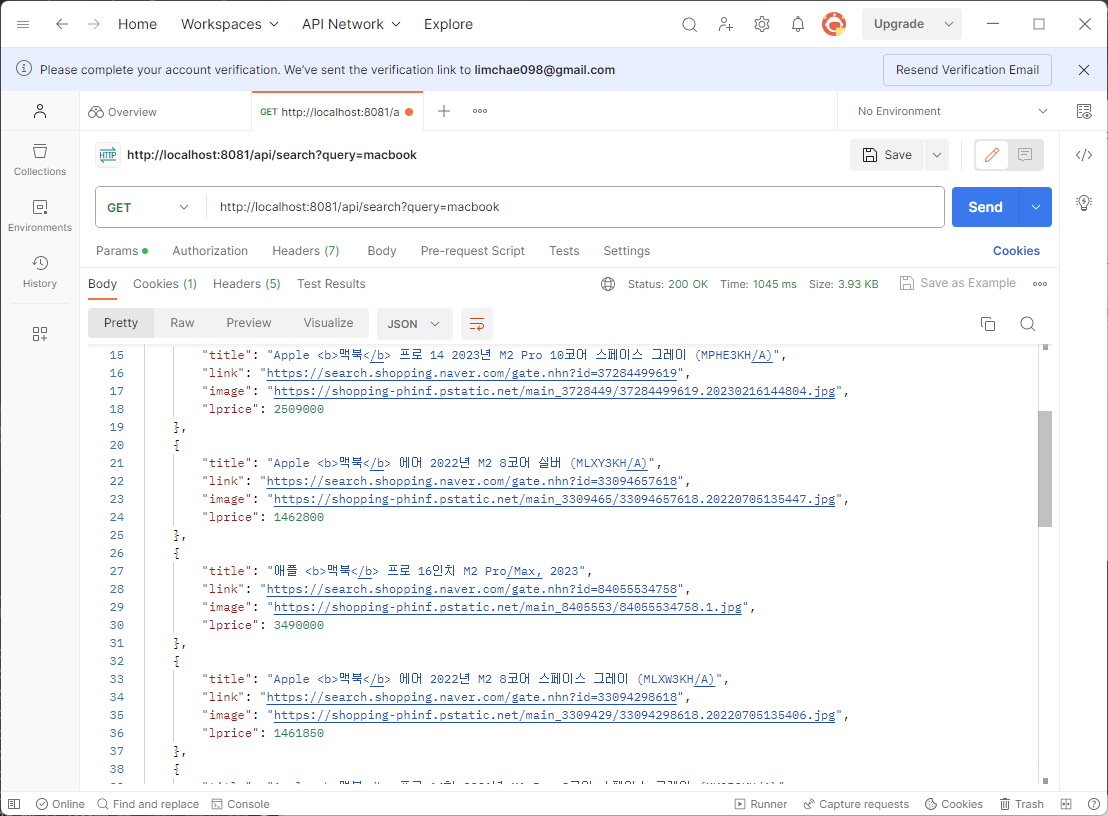
Task: Go forward with the right arrow
Action: (94, 24)
